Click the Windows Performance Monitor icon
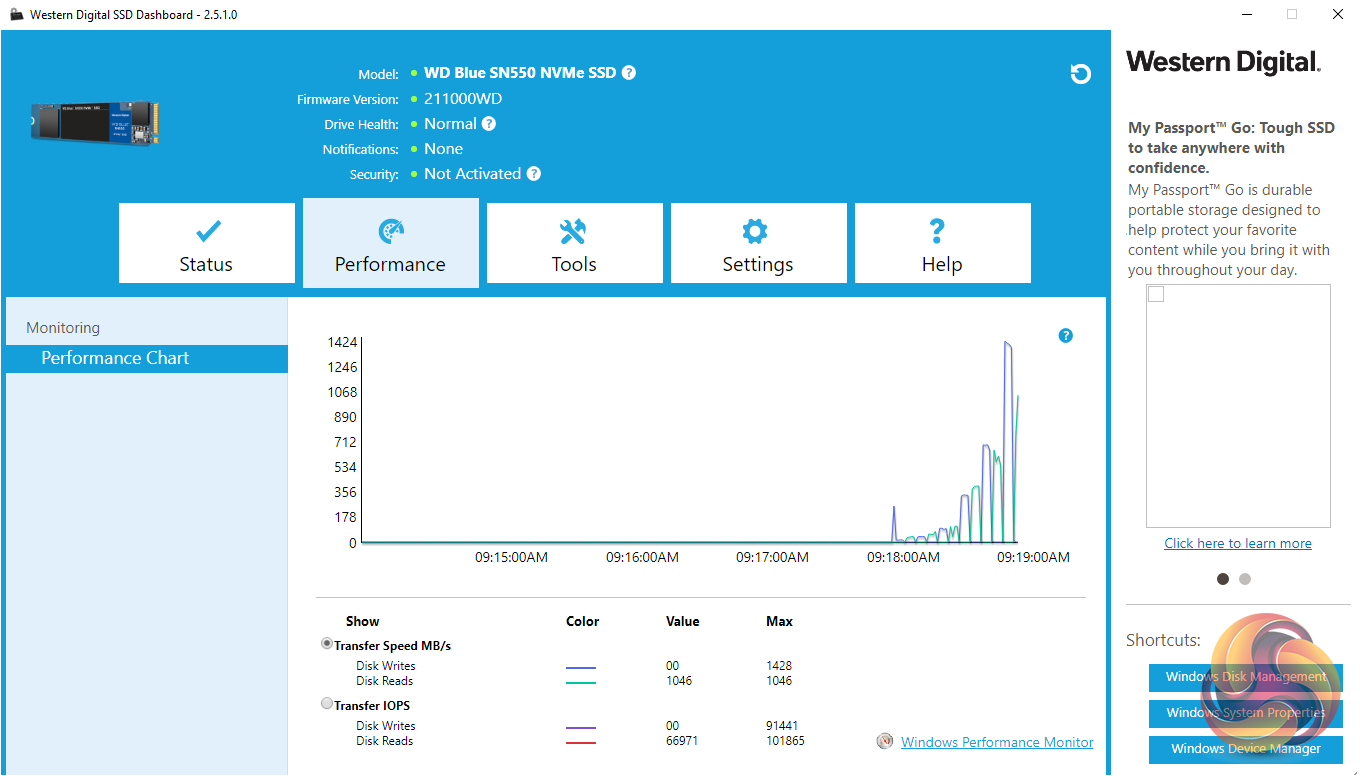This screenshot has height=776, width=1360. [884, 742]
